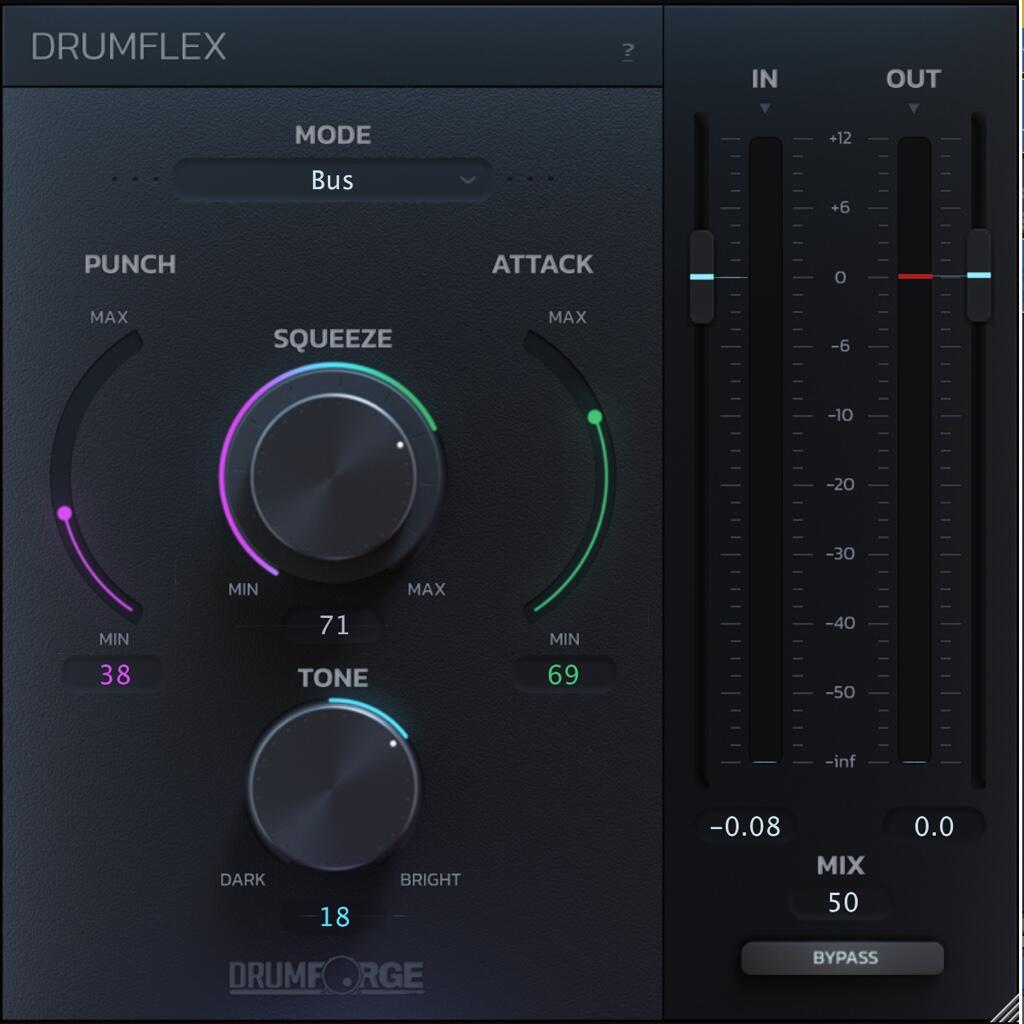The height and width of the screenshot is (1024, 1024).
Task: Click the red clip indicator on OUT meter
Action: click(915, 276)
